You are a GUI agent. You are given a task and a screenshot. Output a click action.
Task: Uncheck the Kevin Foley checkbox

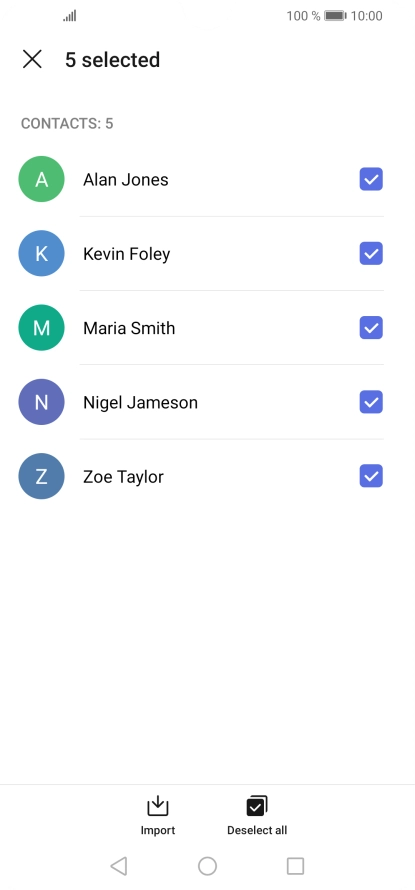pyautogui.click(x=371, y=254)
